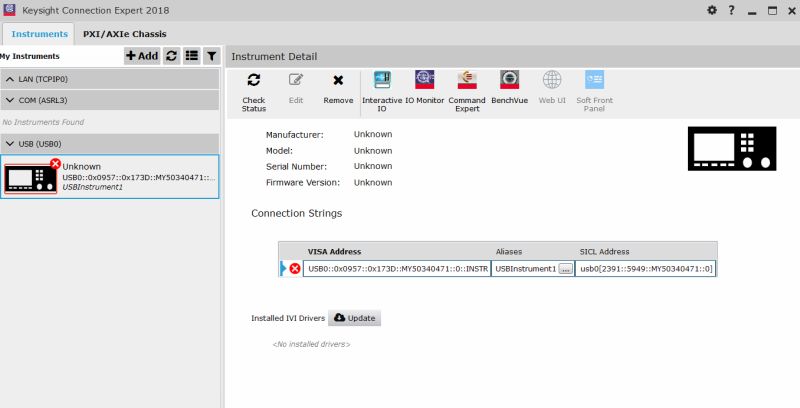Screen dimensions: 800x408
Task: Click the rescan refresh icon beside Add
Action: pos(171,56)
